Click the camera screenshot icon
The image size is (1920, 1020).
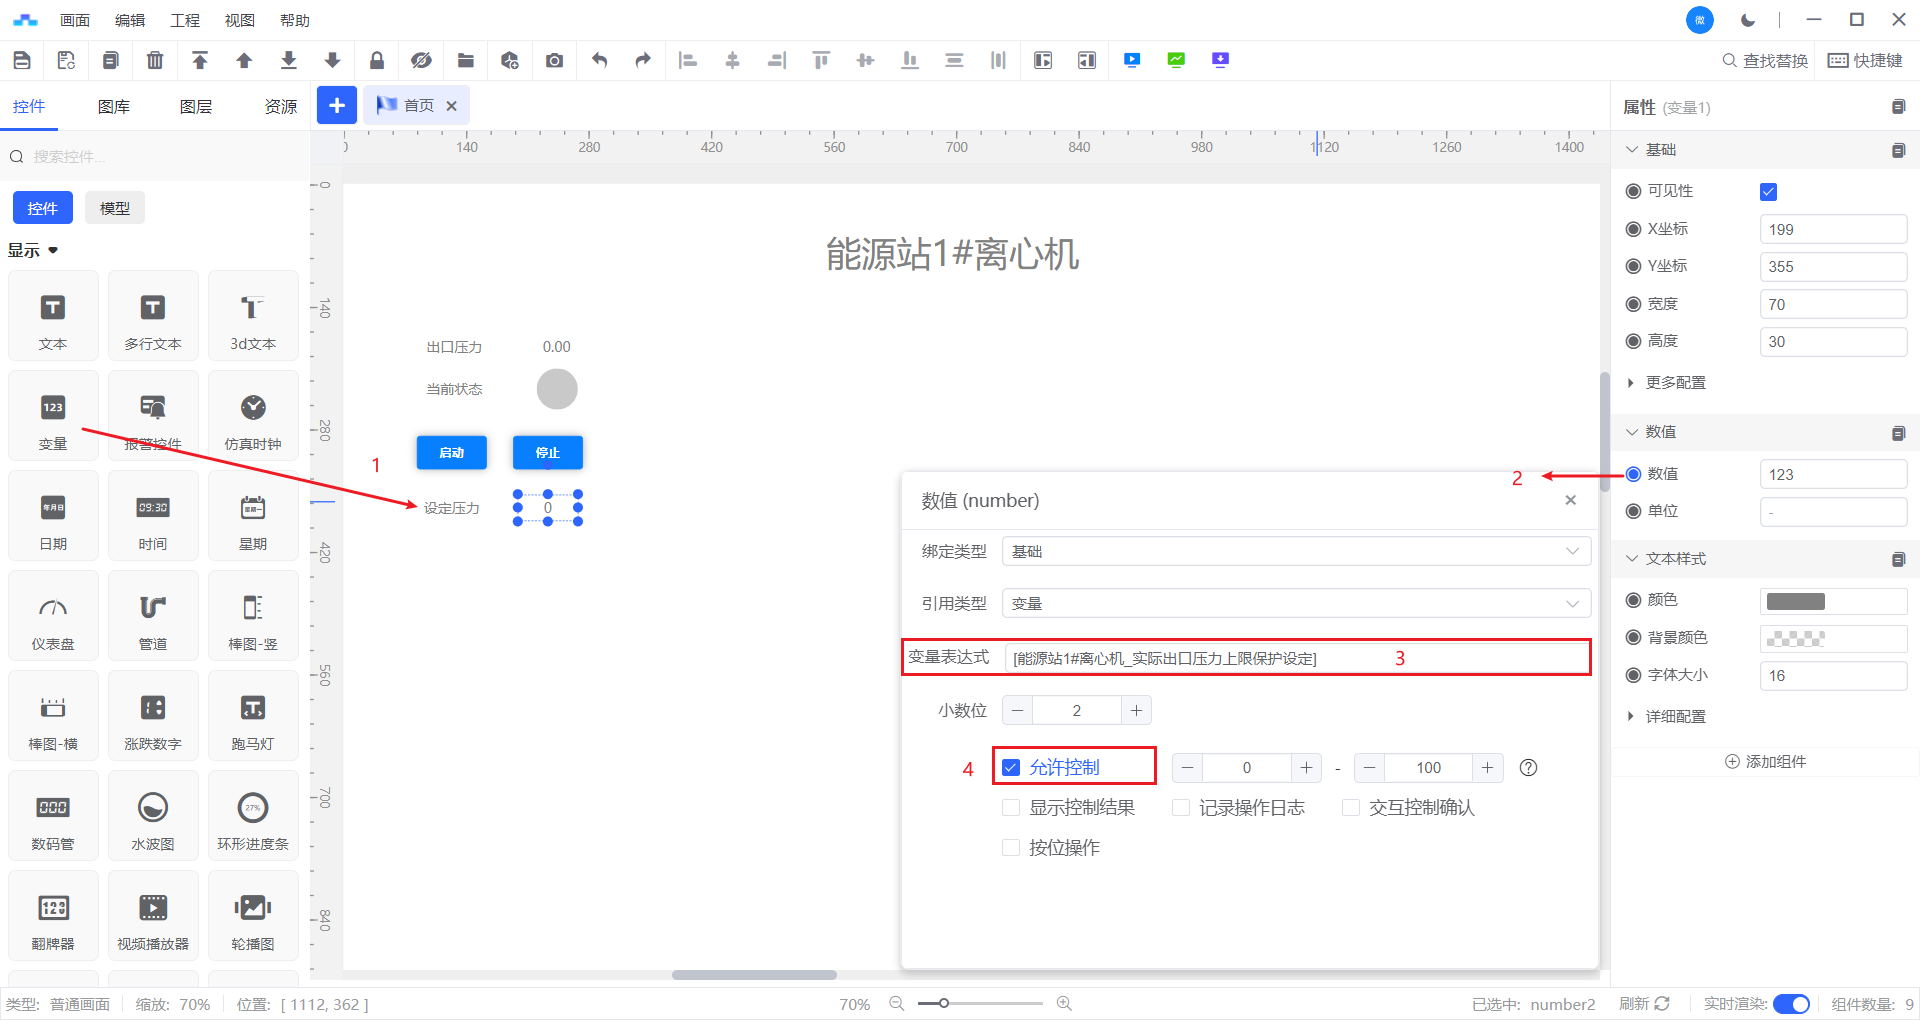pyautogui.click(x=554, y=61)
